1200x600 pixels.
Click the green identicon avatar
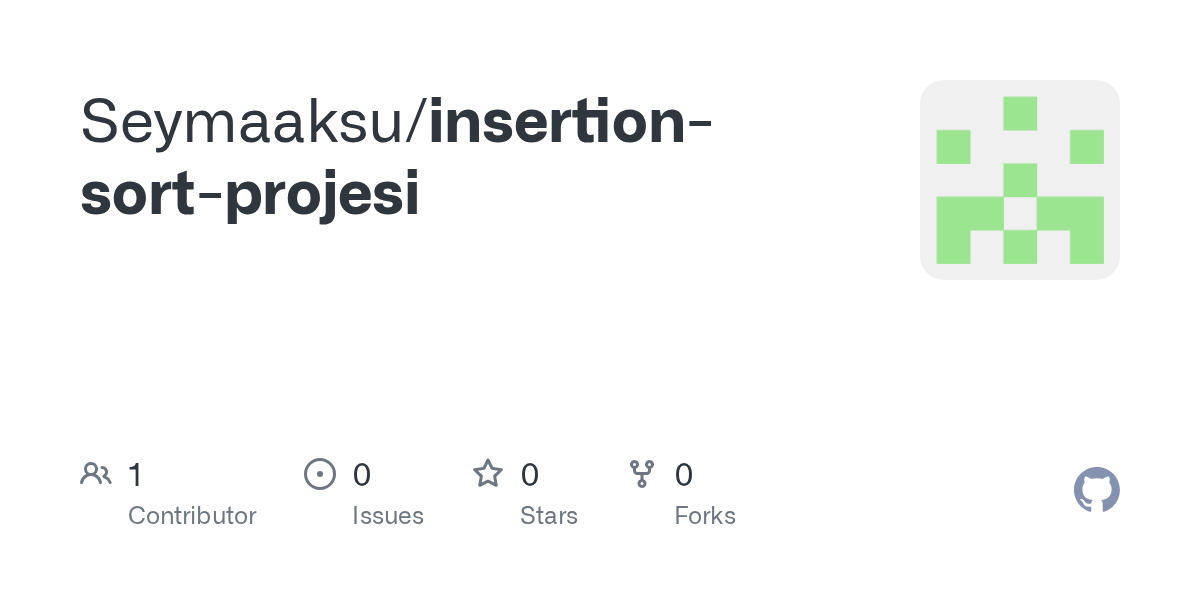[1019, 180]
